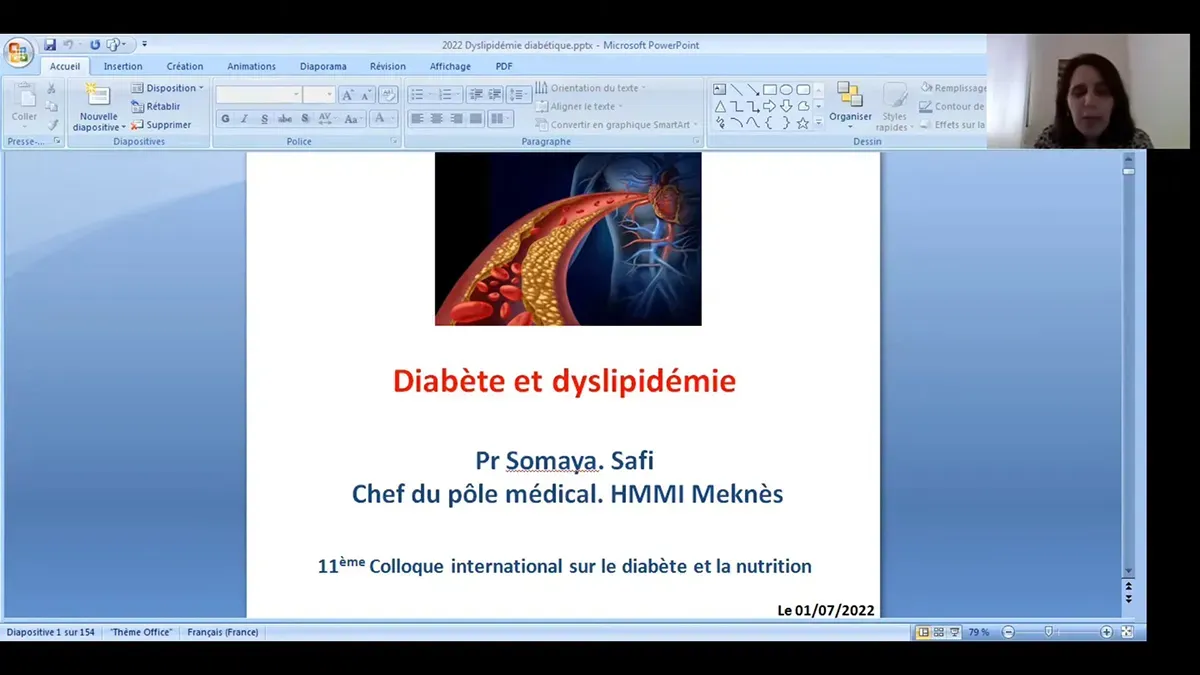Open the Organiser arrange menu
Viewport: 1200px width, 675px height.
[x=851, y=103]
